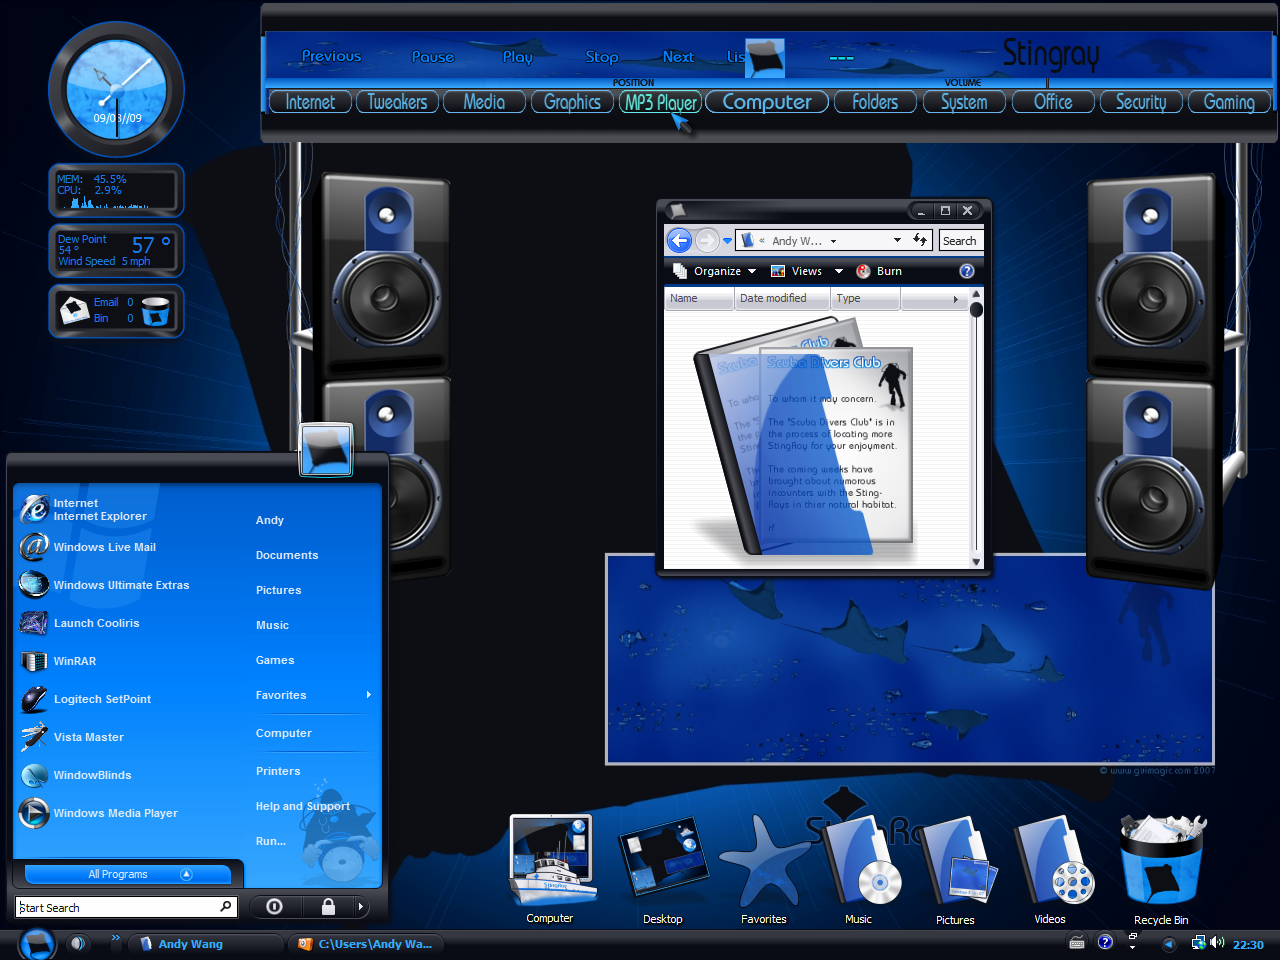
Task: Open the Office tab
Action: pos(1053,102)
